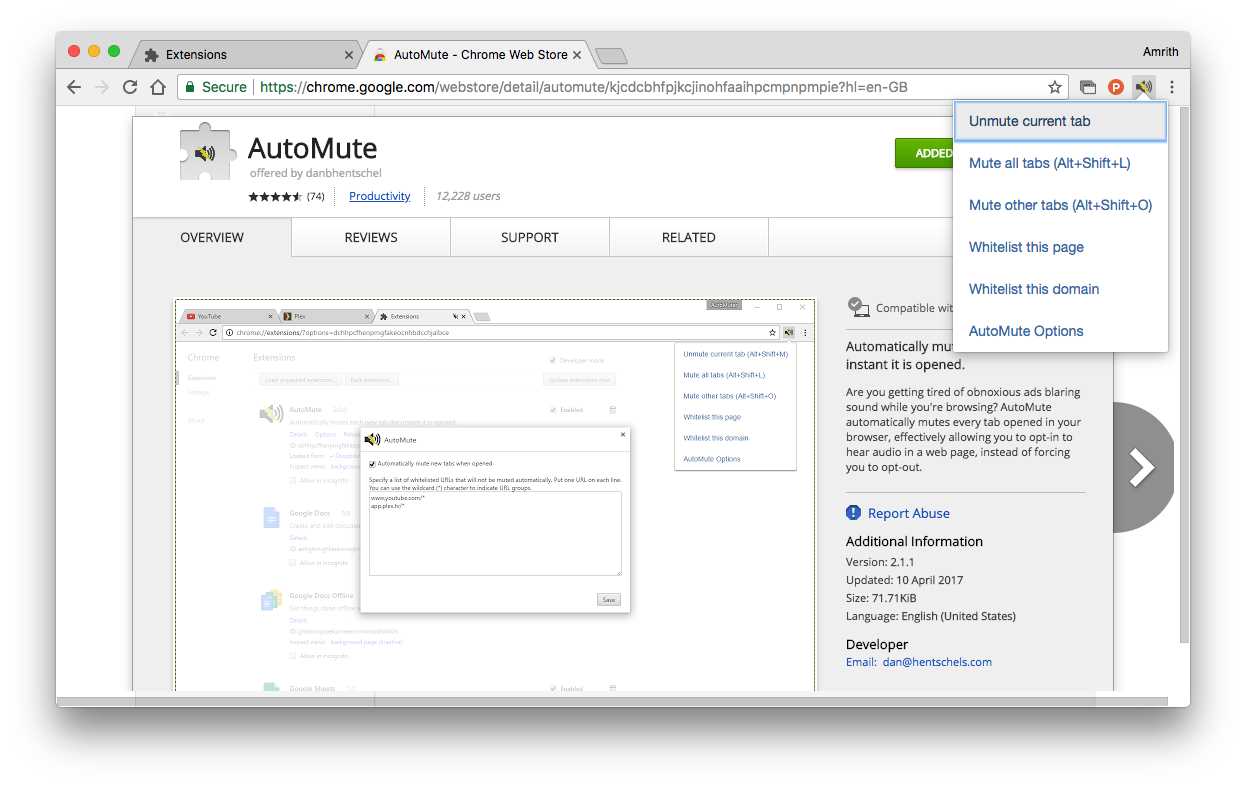Click the Report Abuse exclamation icon
The width and height of the screenshot is (1246, 787).
(x=853, y=513)
